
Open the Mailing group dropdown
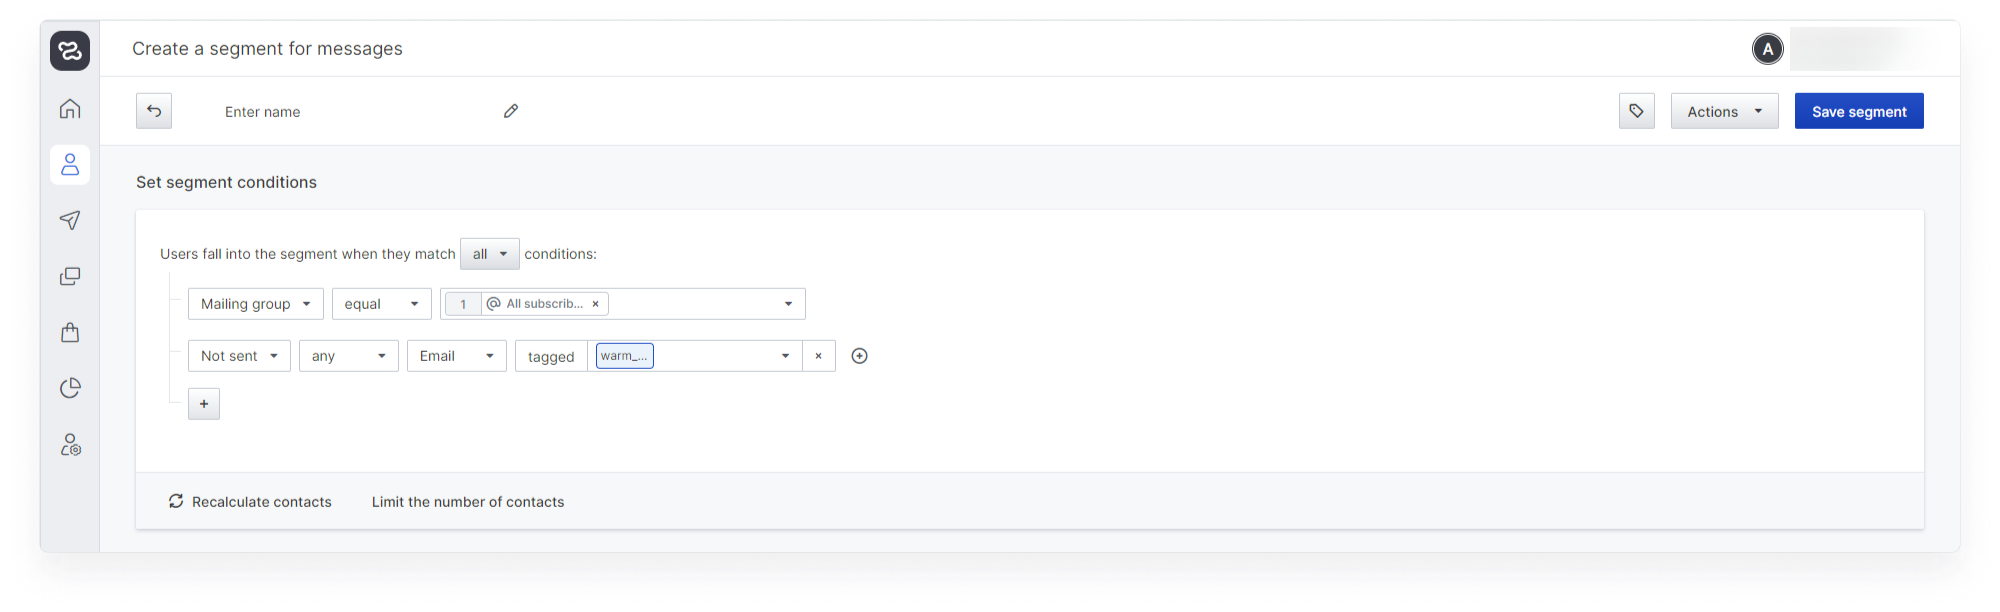[x=256, y=304]
